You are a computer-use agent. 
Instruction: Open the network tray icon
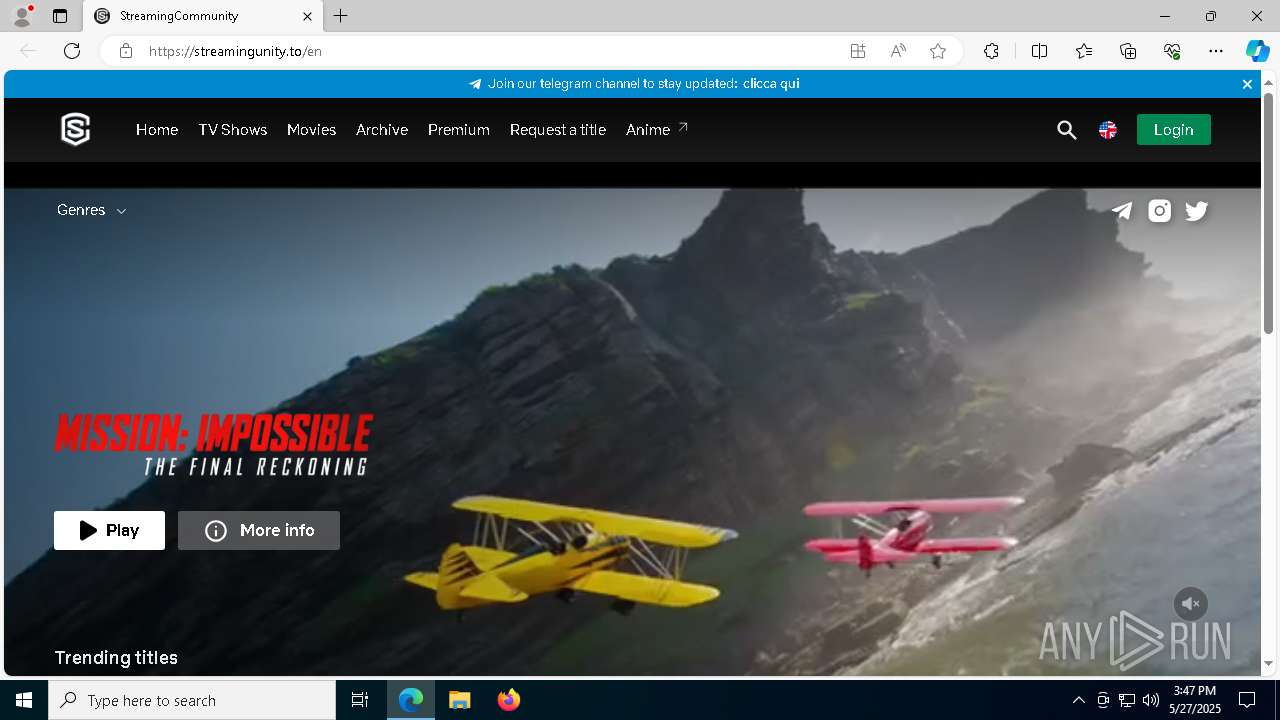click(1127, 700)
